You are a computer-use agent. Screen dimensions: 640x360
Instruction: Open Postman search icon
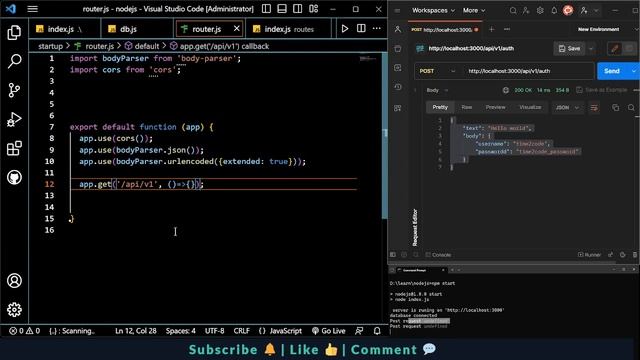(513, 11)
